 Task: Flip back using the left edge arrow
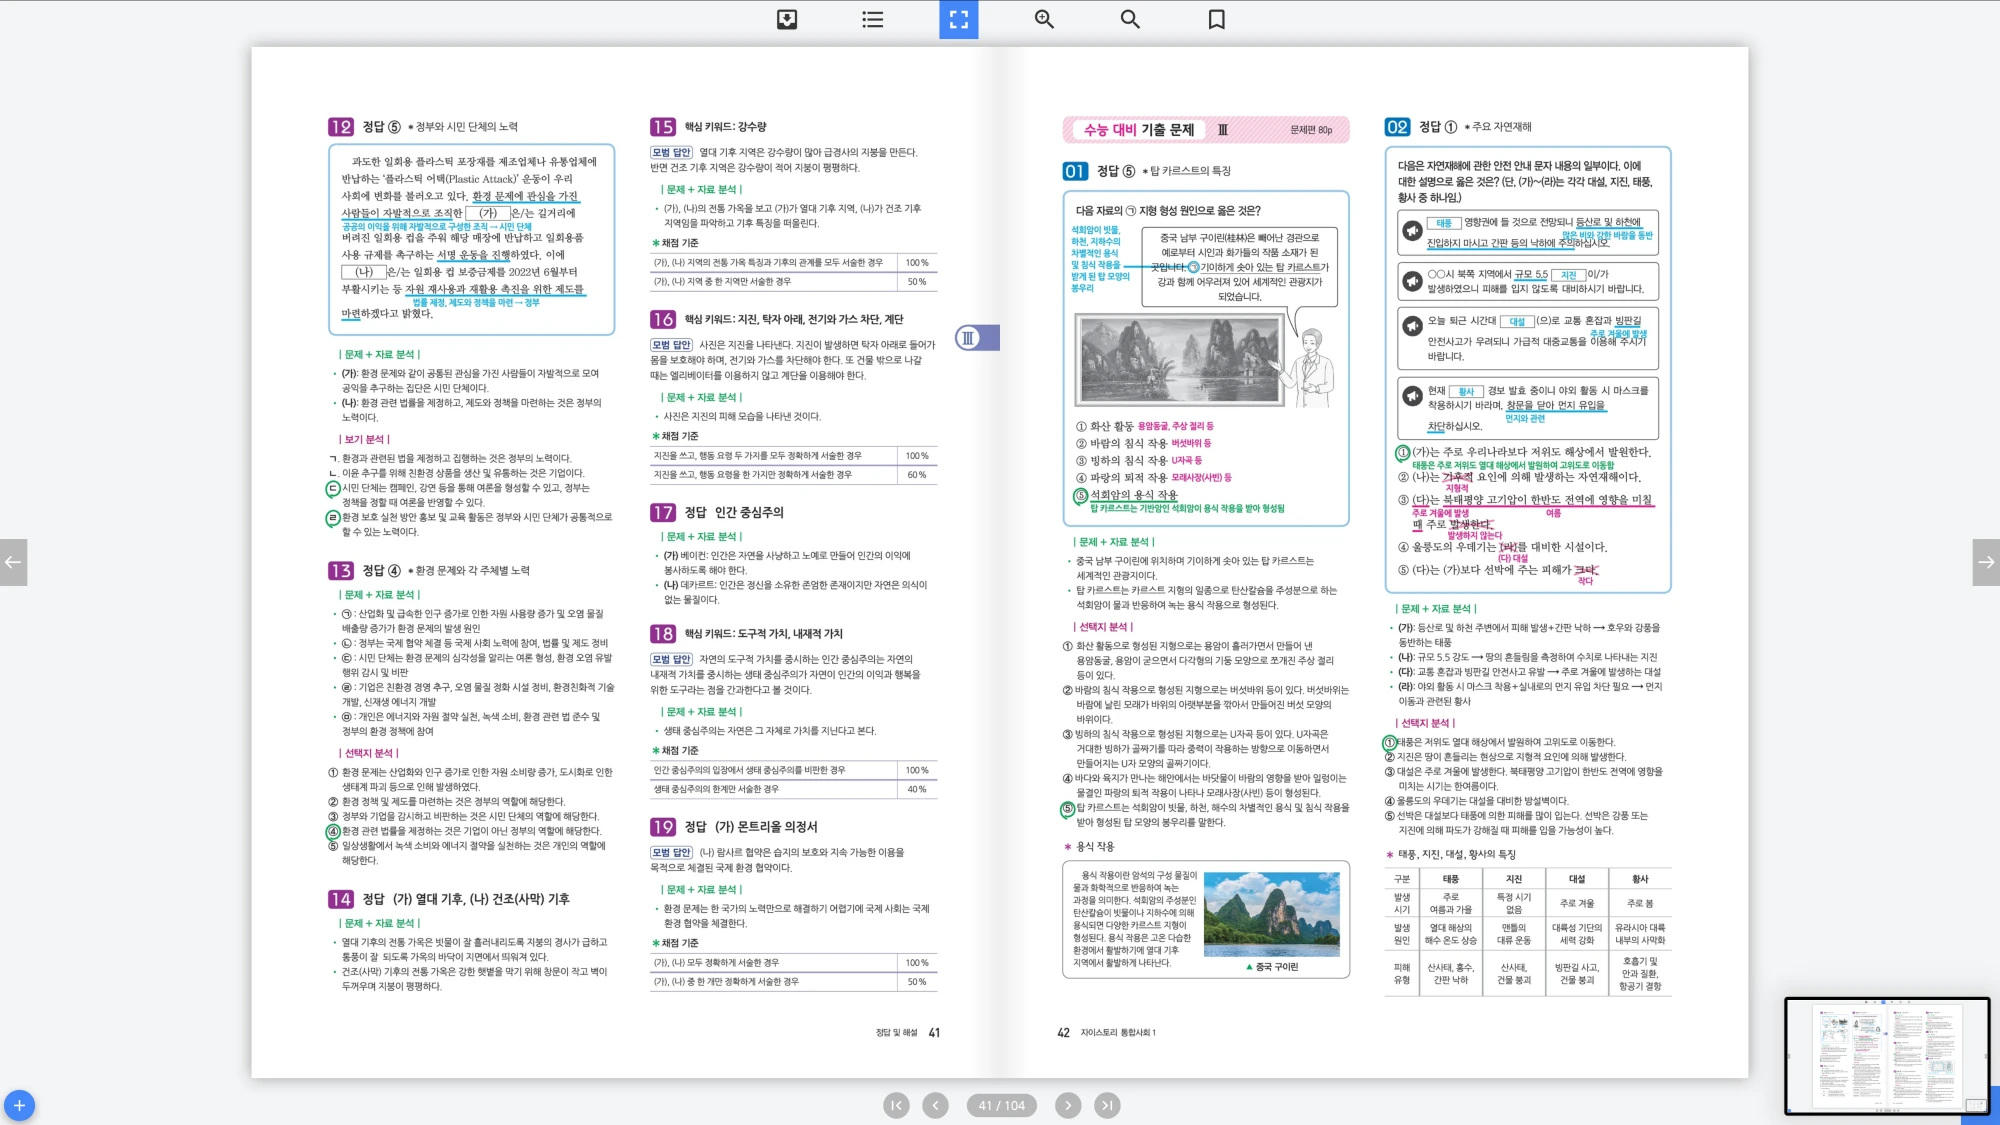13,562
